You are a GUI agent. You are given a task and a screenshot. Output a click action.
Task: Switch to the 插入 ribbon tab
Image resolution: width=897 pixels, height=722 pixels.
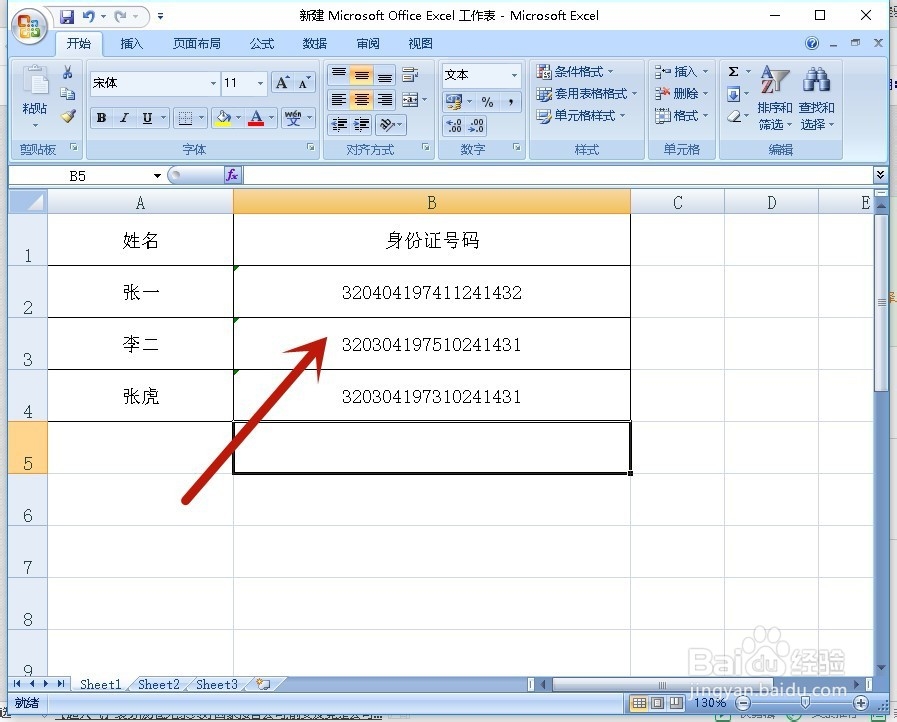coord(134,43)
